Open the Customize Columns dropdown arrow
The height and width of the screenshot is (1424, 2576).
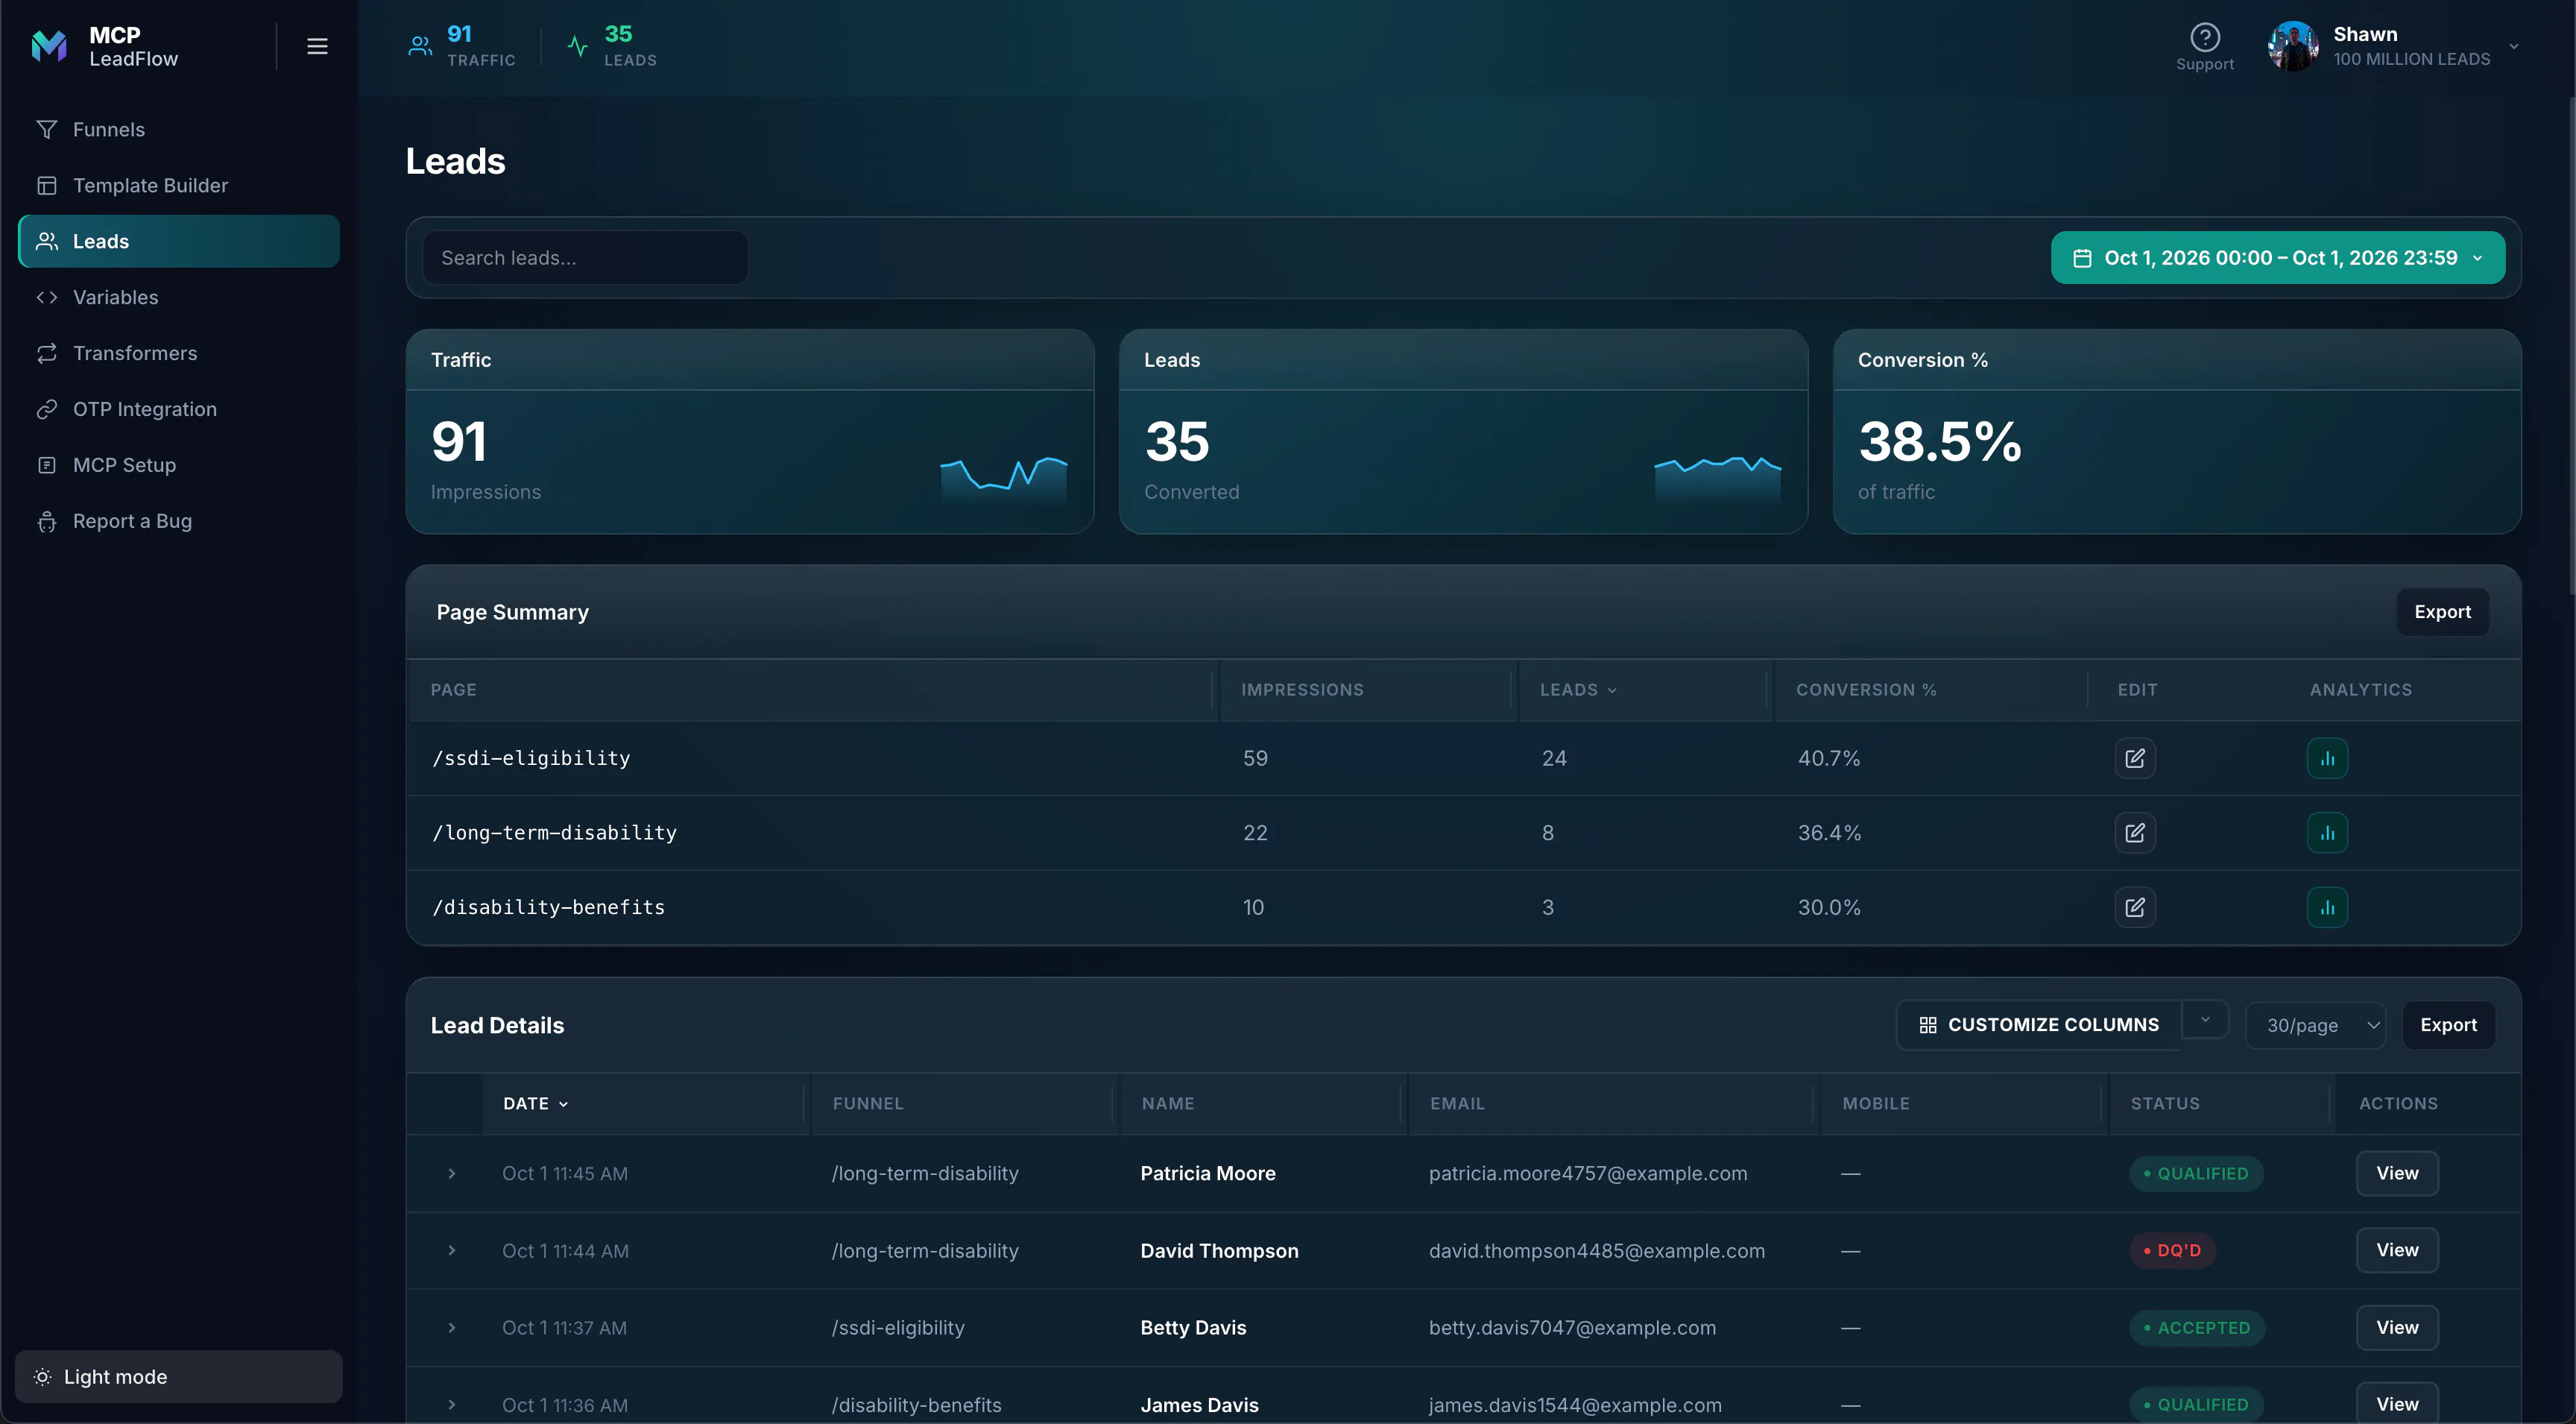2205,1020
